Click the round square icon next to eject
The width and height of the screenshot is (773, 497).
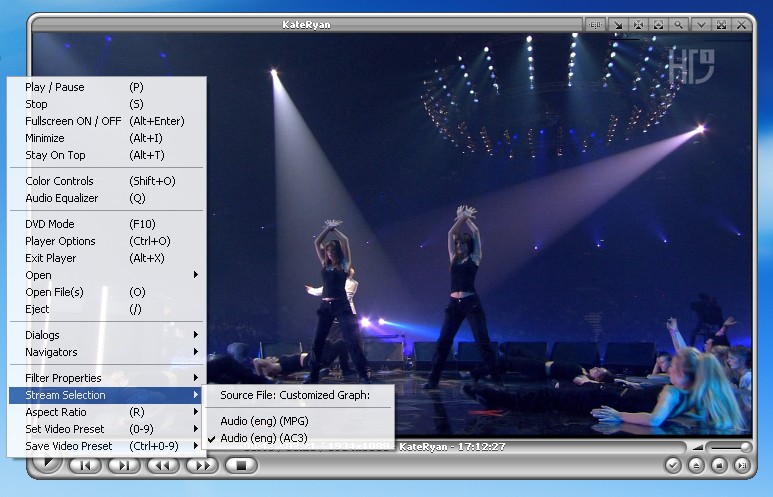point(719,465)
